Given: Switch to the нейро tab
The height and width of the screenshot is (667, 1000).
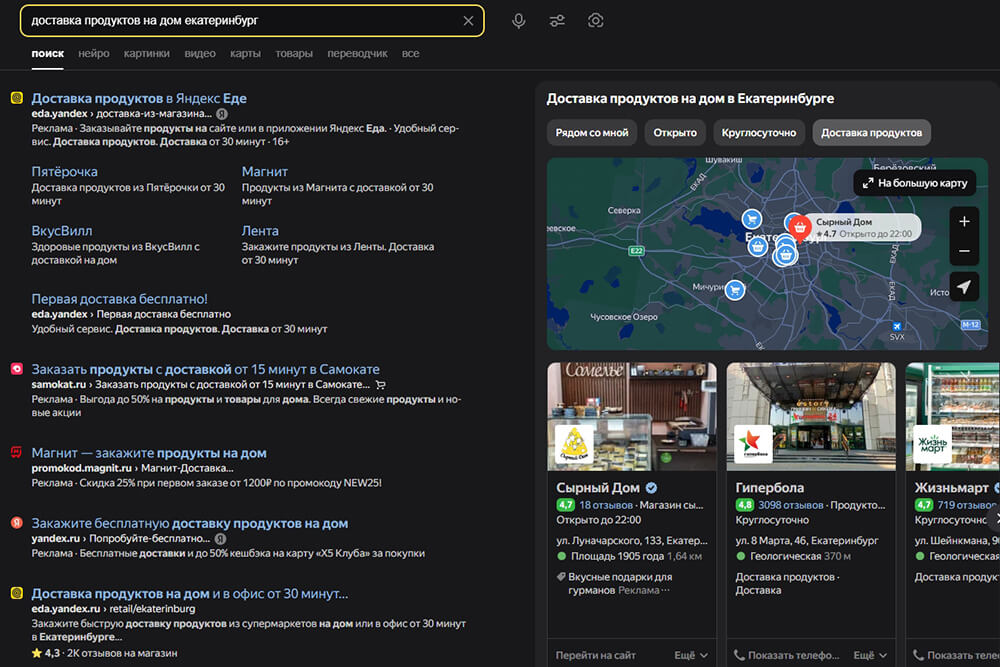Looking at the screenshot, I should (94, 54).
